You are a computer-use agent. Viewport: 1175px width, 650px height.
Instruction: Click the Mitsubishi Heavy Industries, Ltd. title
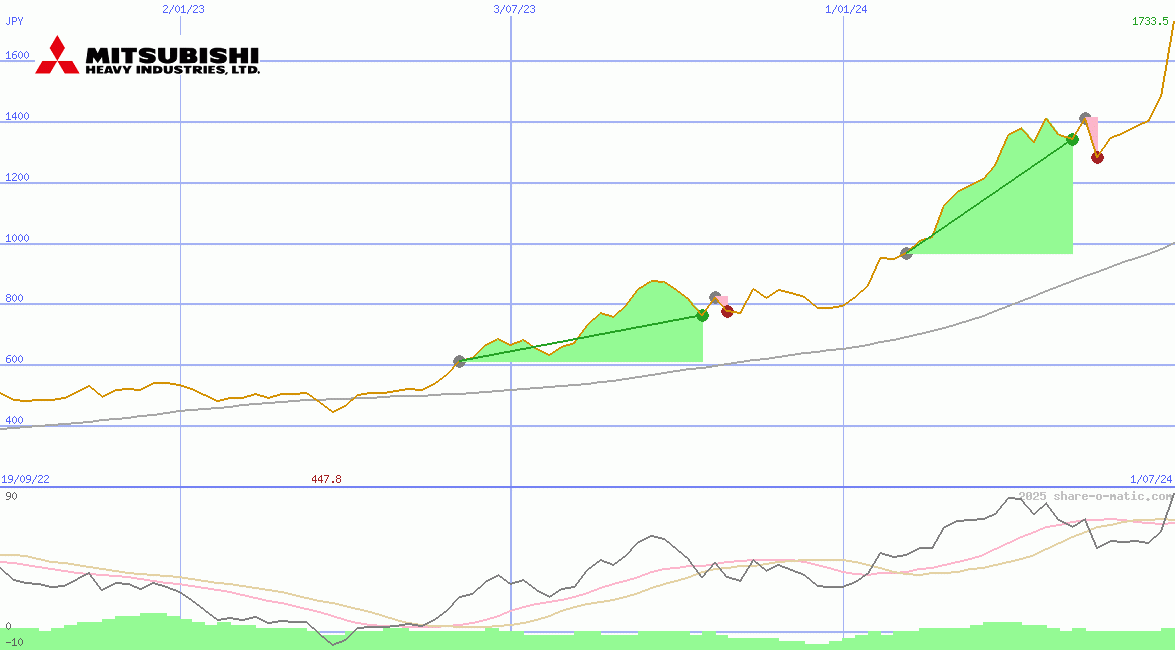click(x=172, y=61)
